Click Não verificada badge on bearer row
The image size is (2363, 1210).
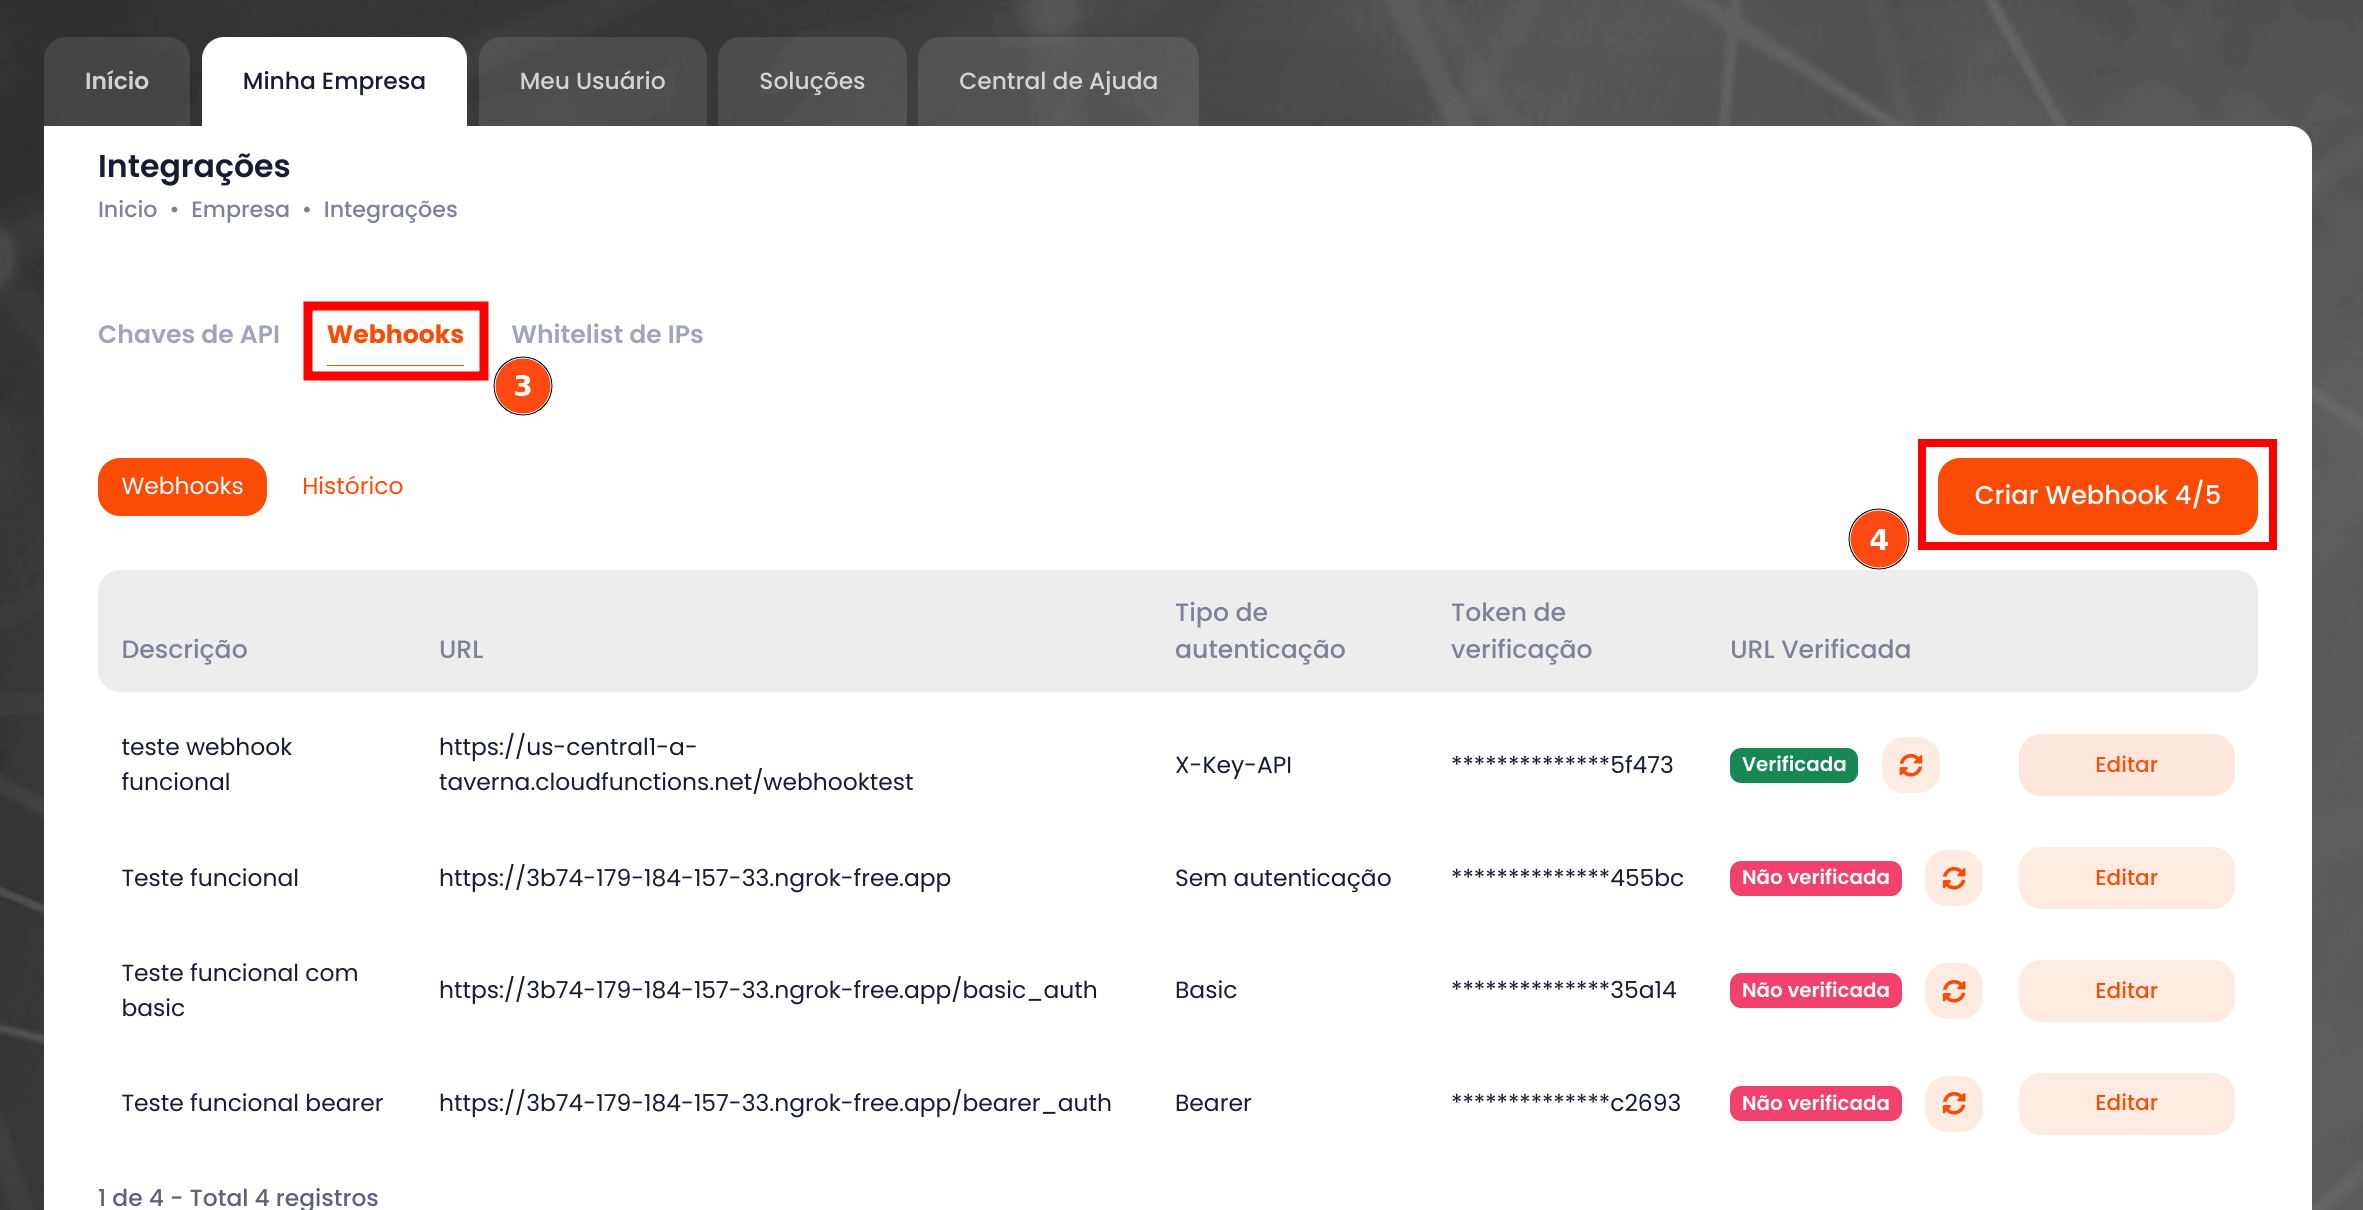click(x=1815, y=1103)
